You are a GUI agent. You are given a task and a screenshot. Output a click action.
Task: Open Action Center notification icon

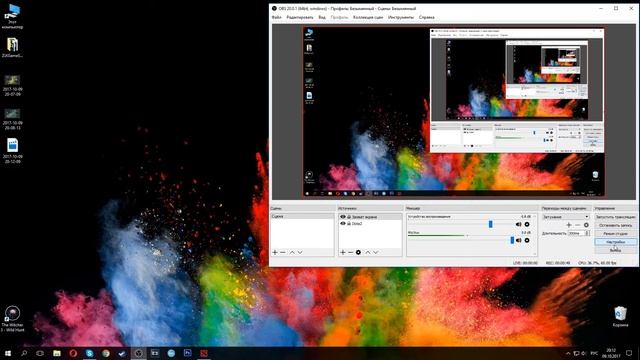(x=629, y=353)
